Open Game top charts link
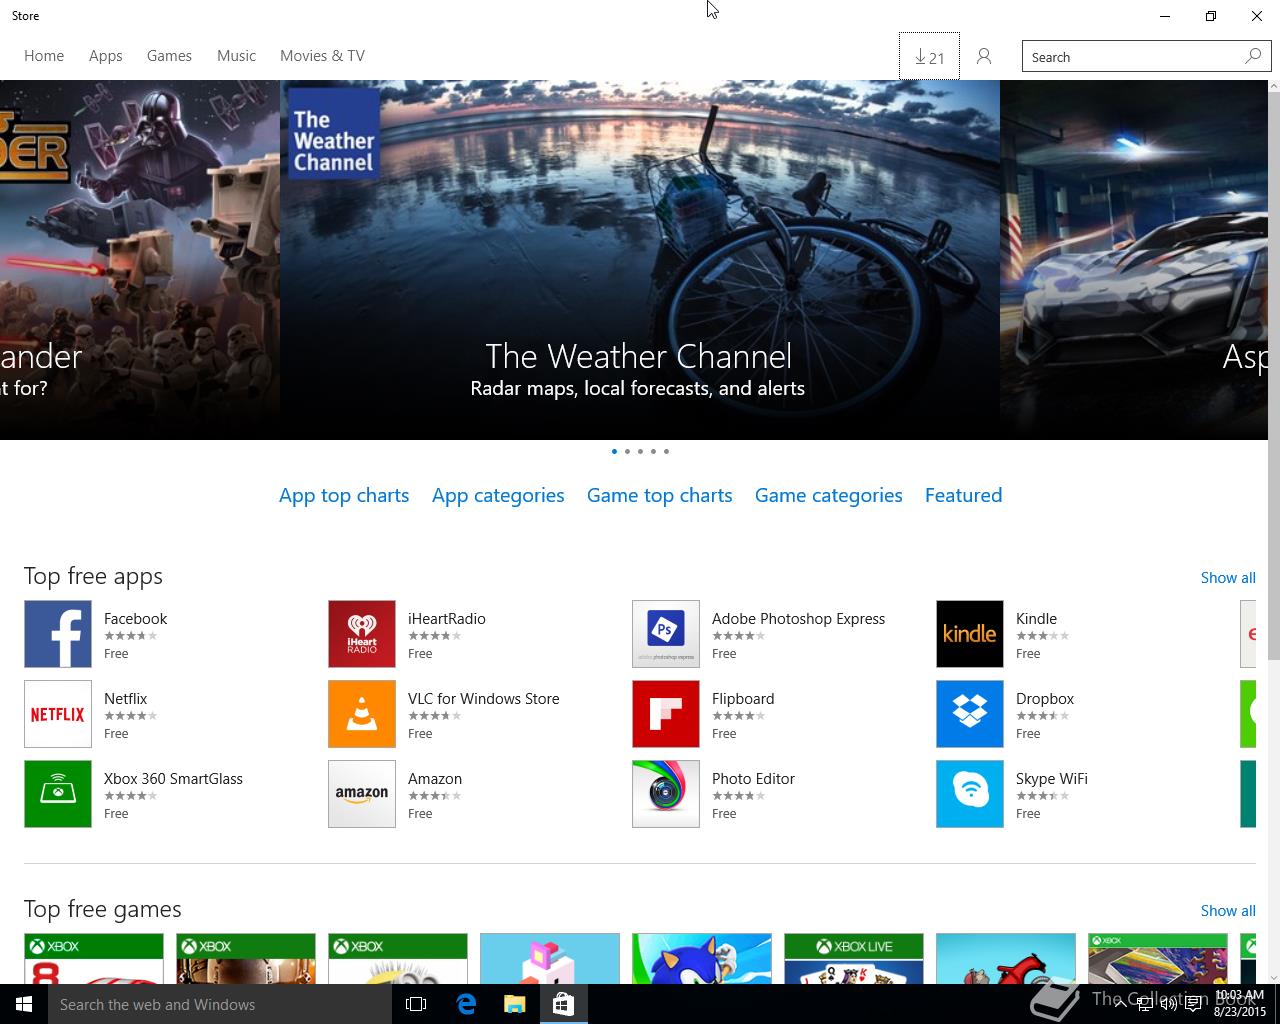The width and height of the screenshot is (1280, 1024). click(659, 495)
